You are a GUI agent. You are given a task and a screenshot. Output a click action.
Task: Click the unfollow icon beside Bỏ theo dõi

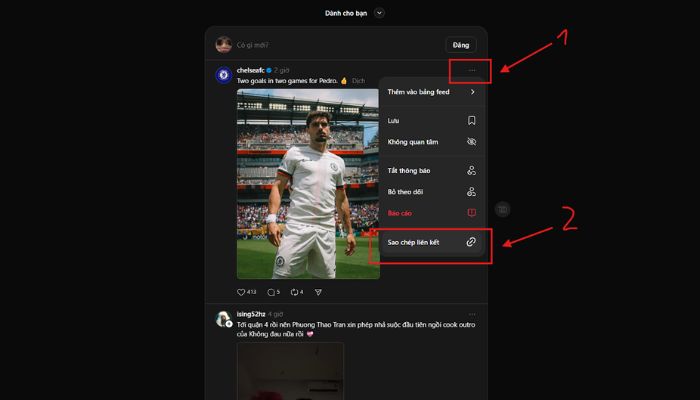click(471, 192)
